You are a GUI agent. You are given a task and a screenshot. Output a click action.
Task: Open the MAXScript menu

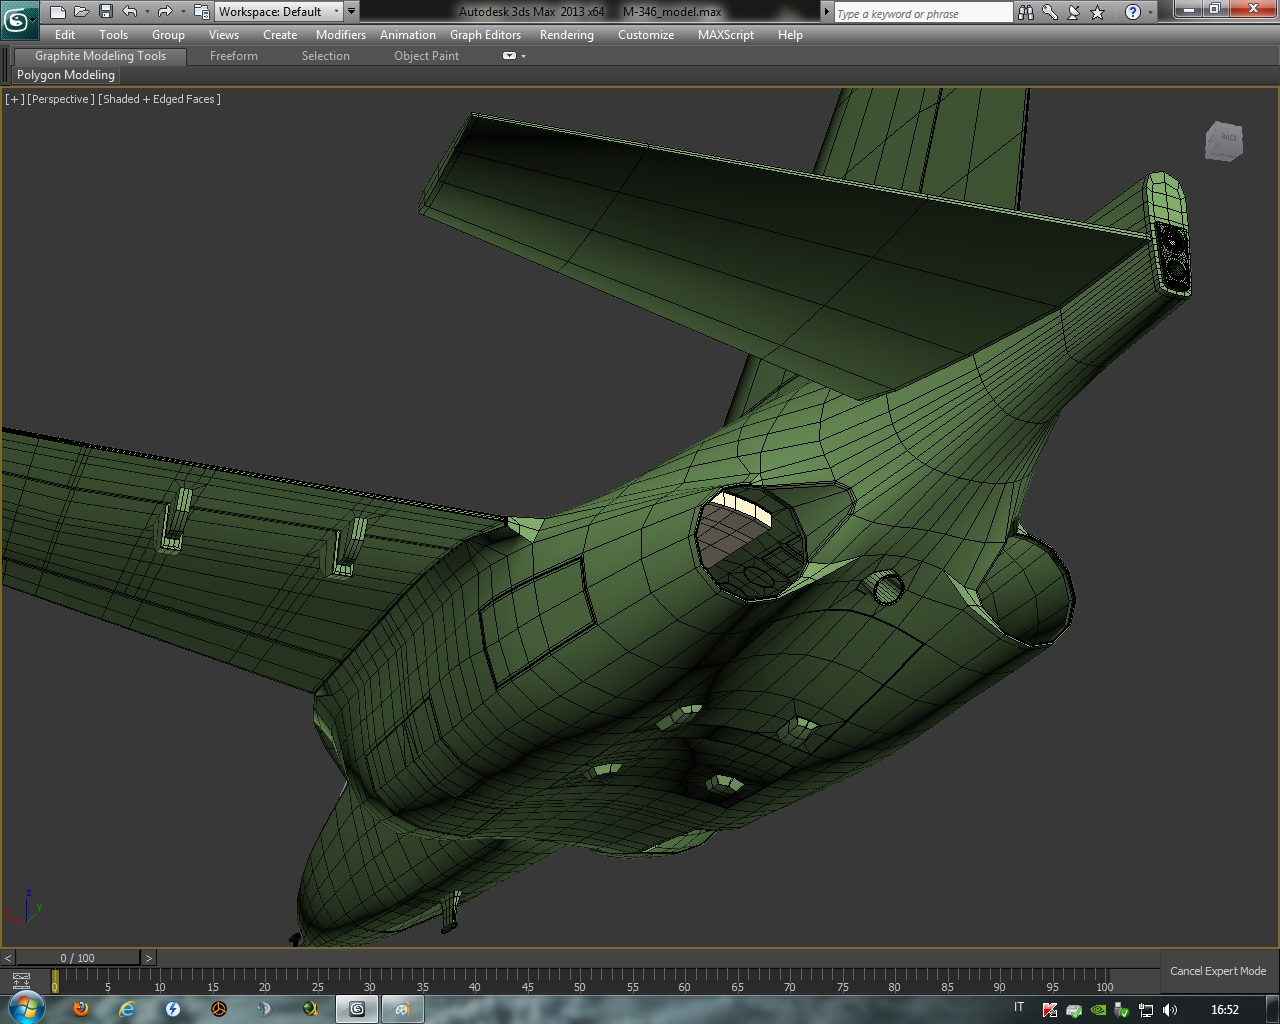point(726,35)
